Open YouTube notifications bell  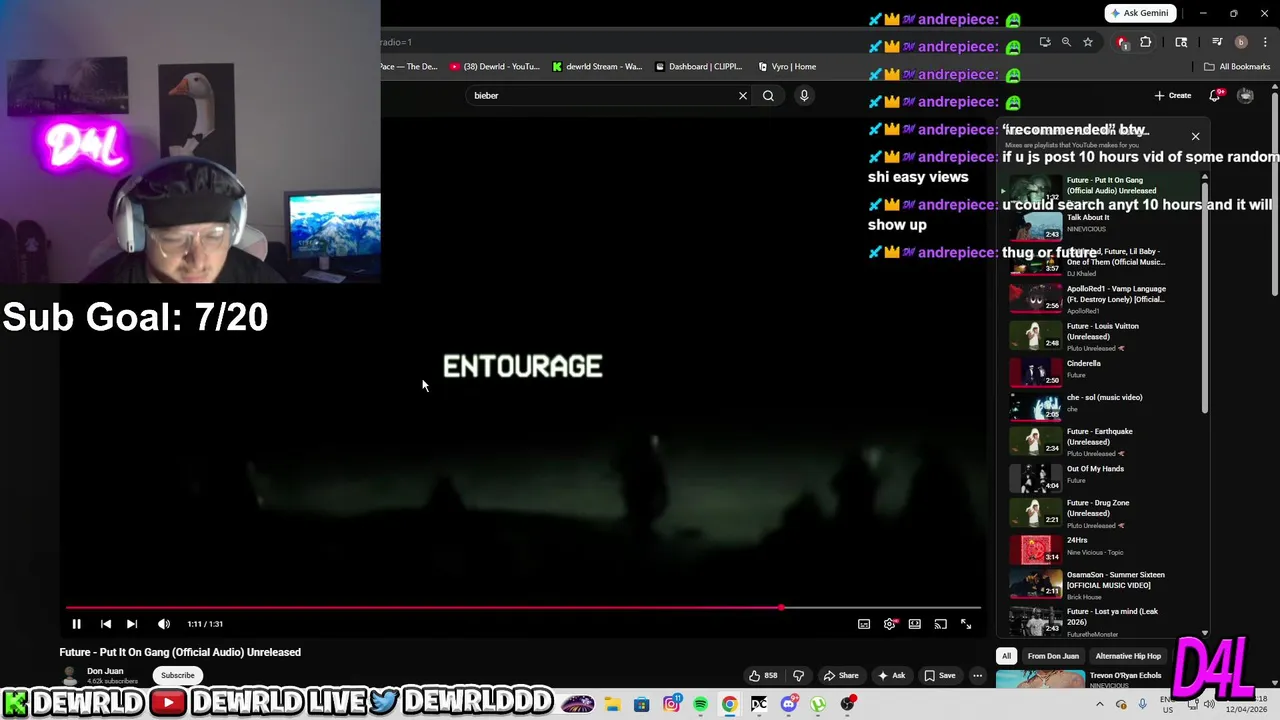1215,96
